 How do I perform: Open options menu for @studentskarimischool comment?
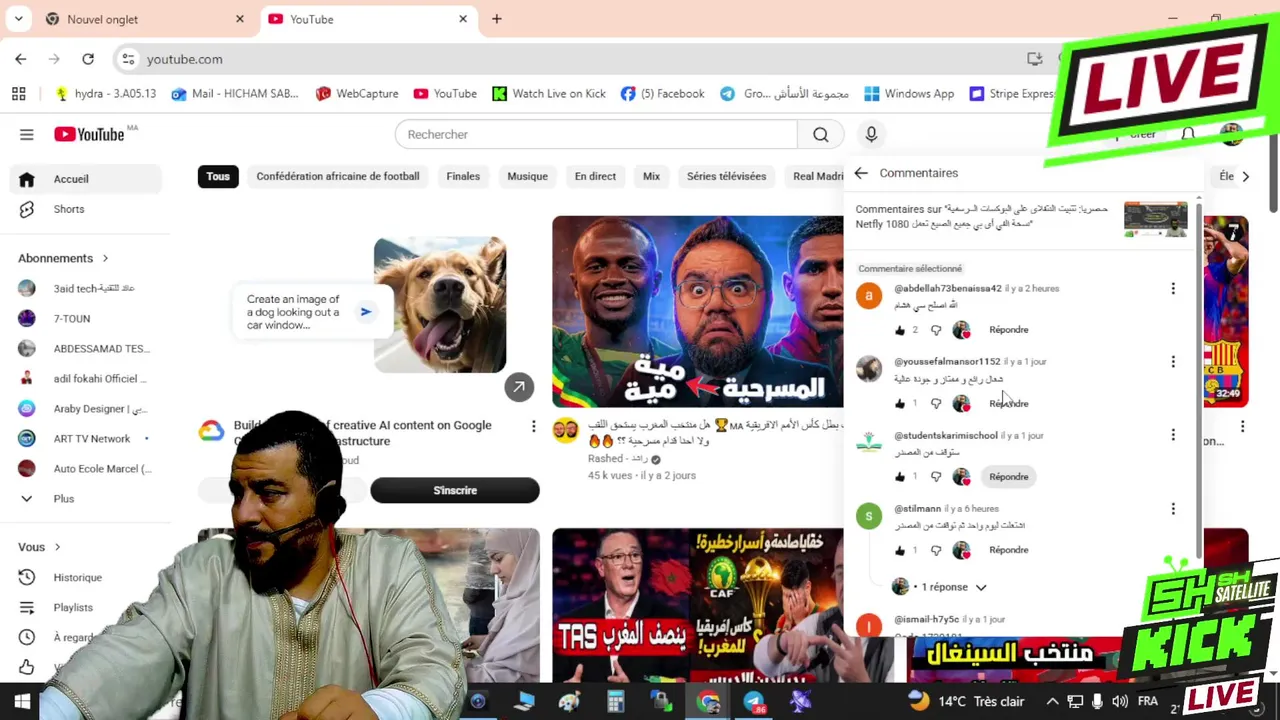pyautogui.click(x=1173, y=435)
